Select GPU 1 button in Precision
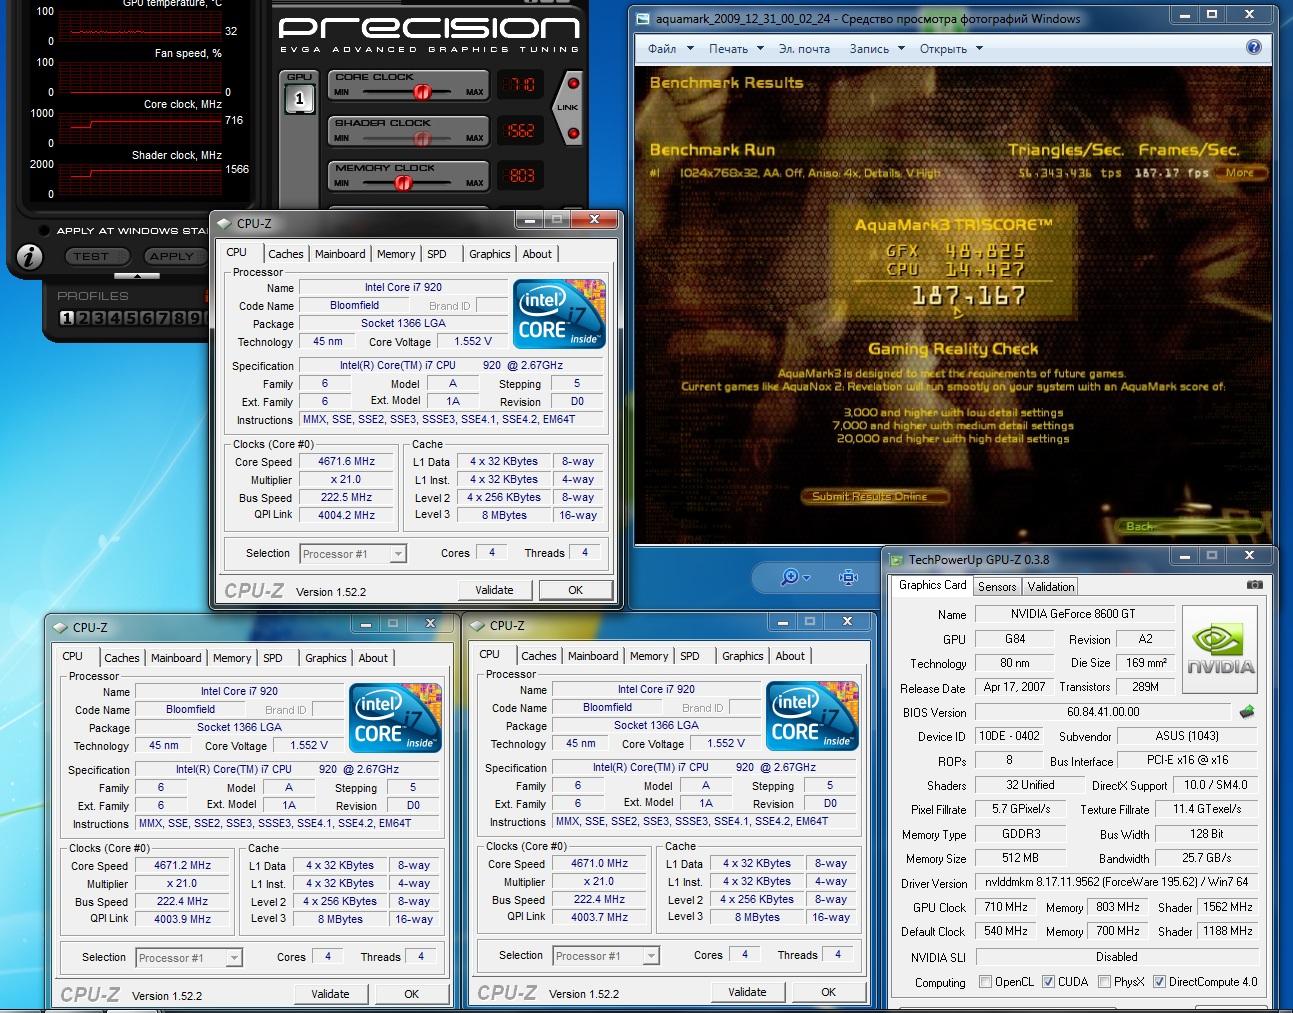 coord(299,99)
